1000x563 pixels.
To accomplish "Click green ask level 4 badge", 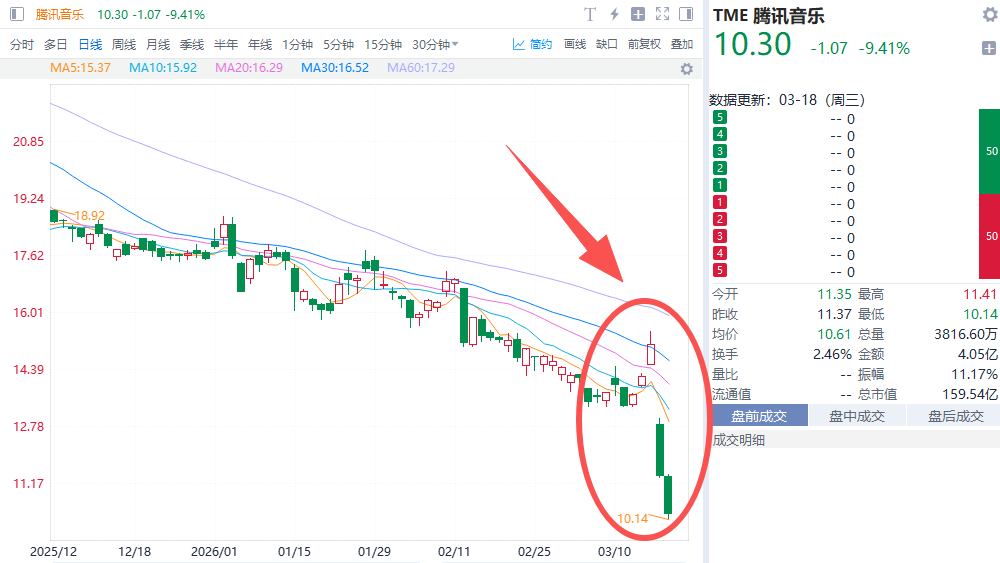I will click(720, 134).
